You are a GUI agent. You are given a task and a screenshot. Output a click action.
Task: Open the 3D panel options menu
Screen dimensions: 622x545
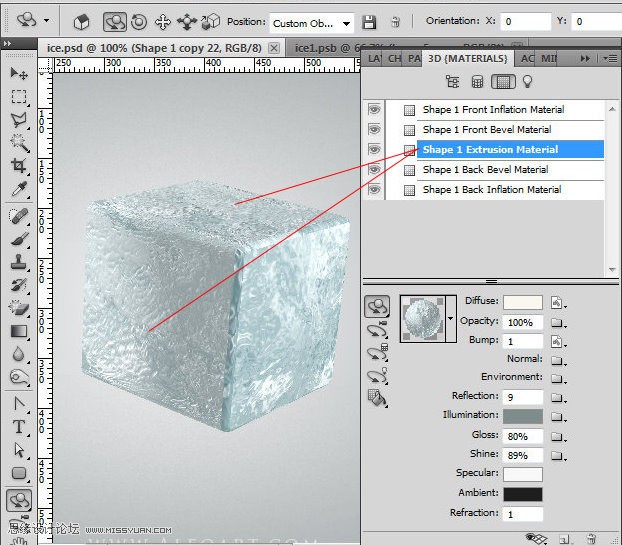[x=610, y=59]
